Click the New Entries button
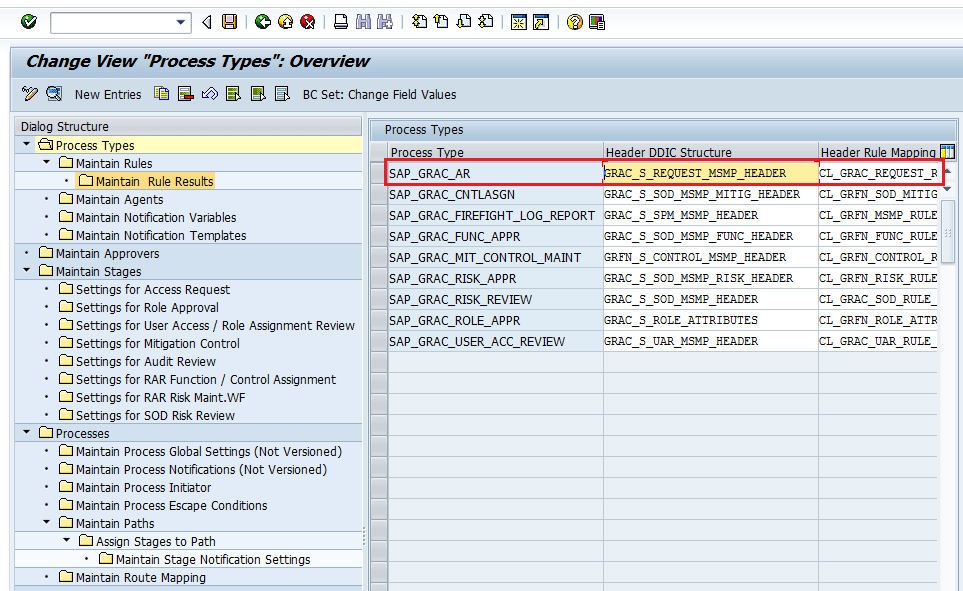The height and width of the screenshot is (591, 963). (x=108, y=94)
